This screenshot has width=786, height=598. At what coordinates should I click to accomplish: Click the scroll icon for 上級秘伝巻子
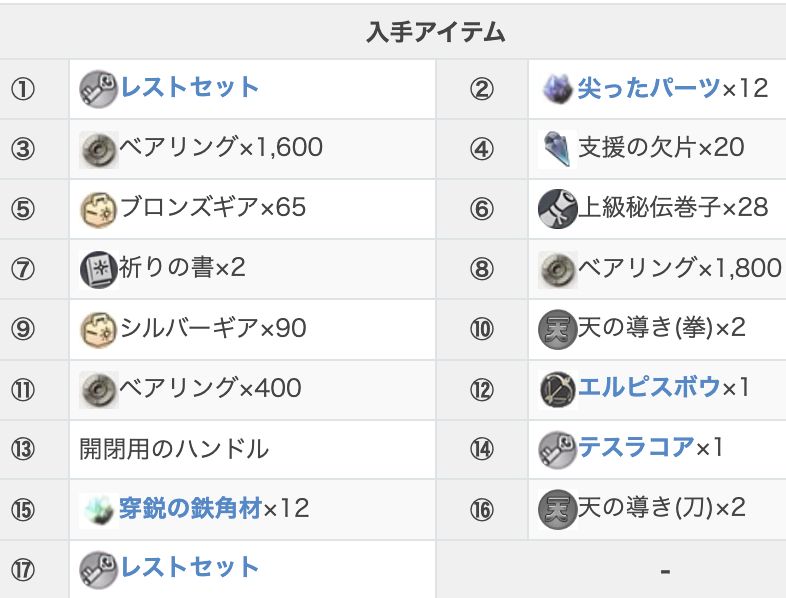pos(556,208)
